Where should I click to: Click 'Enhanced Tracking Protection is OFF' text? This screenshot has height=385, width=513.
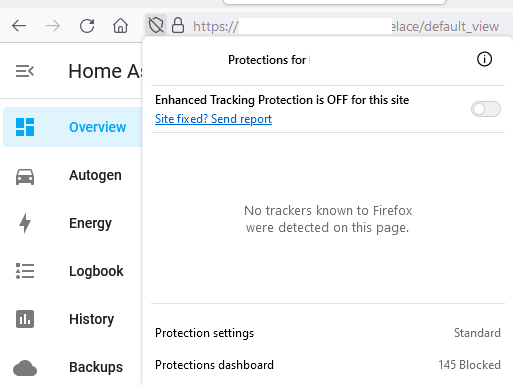[282, 100]
